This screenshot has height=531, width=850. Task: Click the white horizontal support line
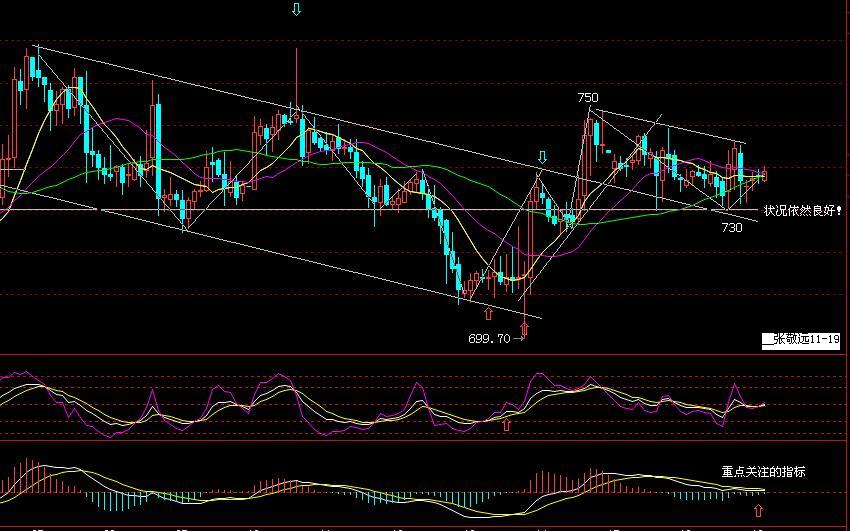[x=300, y=210]
